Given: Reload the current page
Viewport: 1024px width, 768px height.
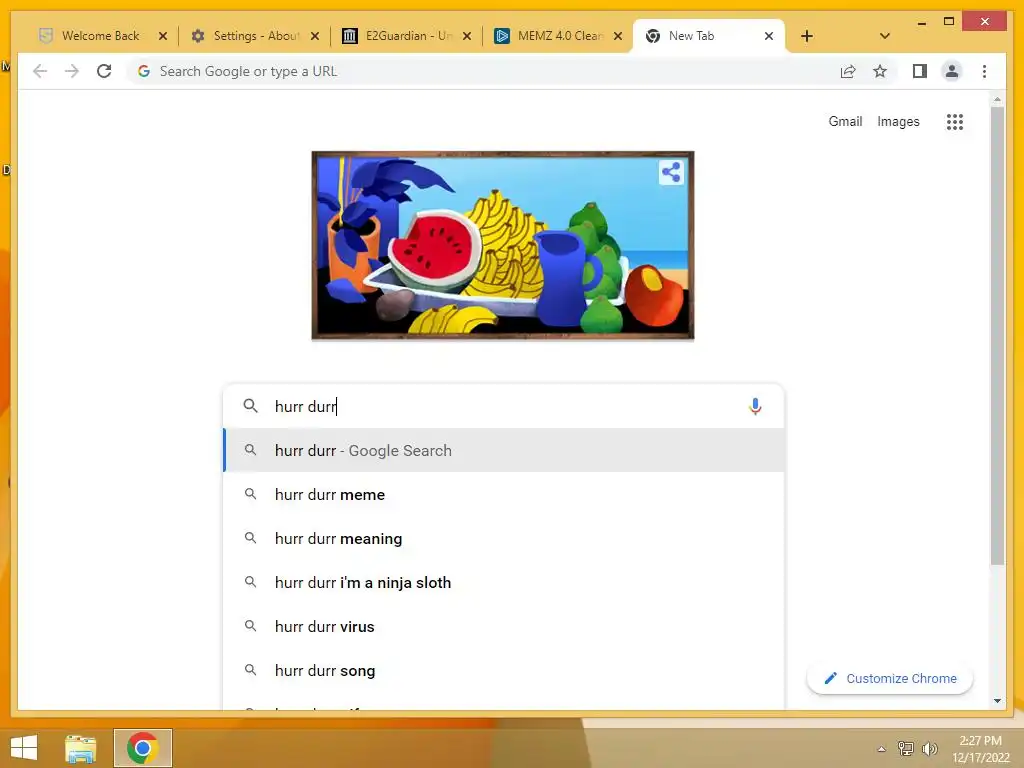Looking at the screenshot, I should pyautogui.click(x=104, y=71).
